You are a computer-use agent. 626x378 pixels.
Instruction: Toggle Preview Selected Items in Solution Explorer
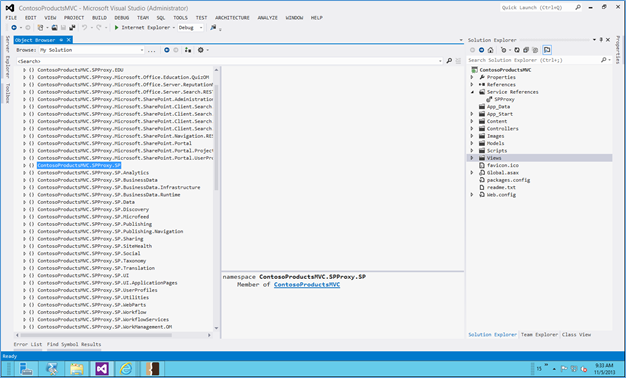pos(547,50)
